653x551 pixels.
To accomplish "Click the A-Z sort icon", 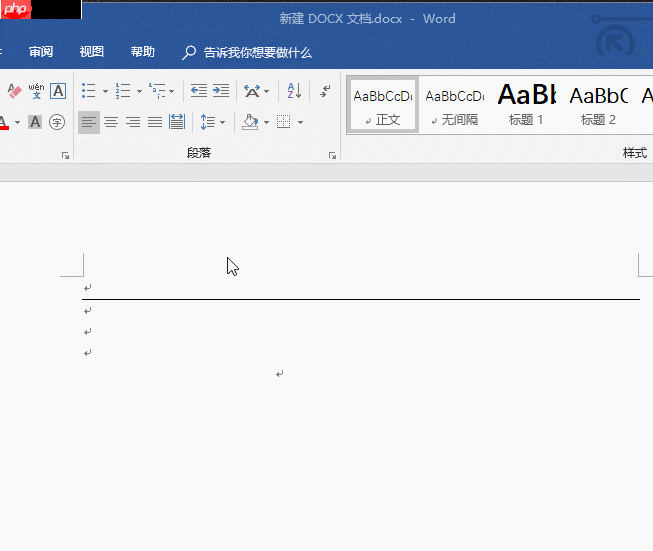I will (294, 91).
